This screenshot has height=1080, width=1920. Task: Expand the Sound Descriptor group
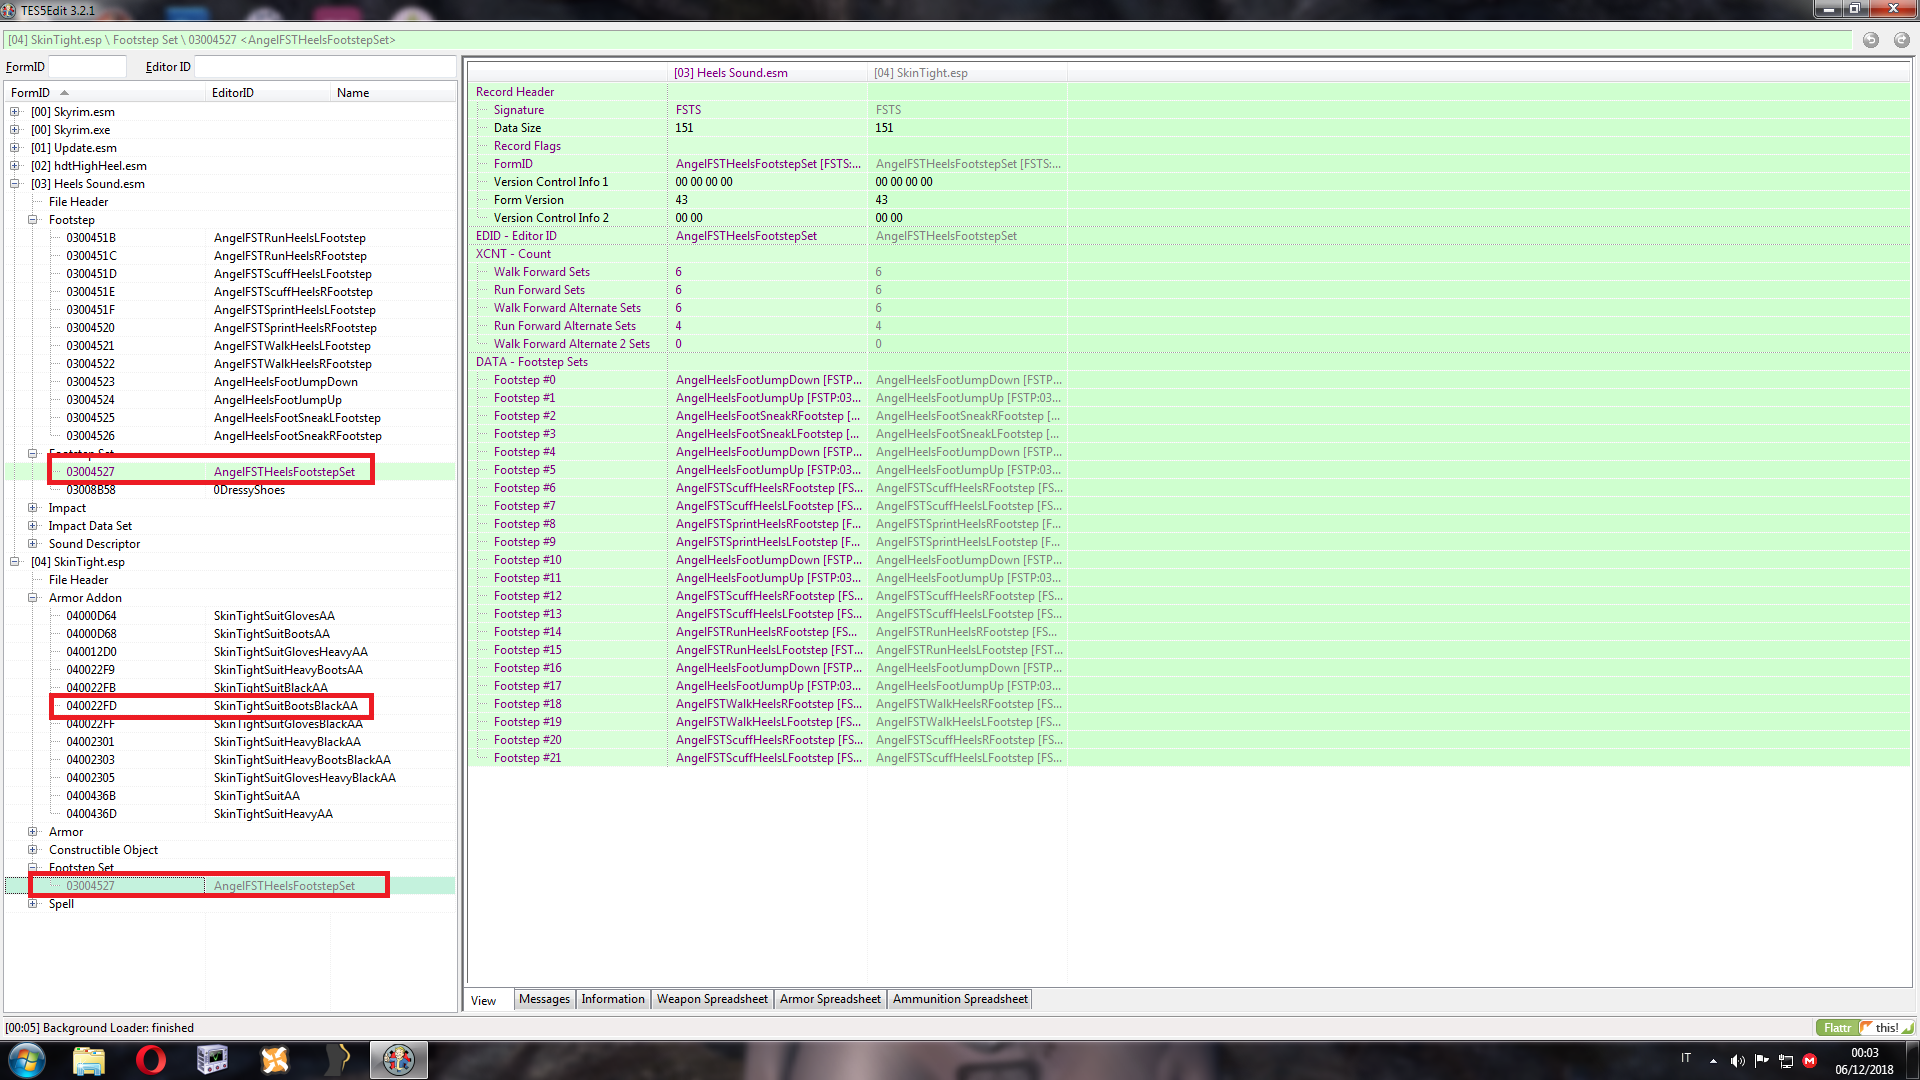(x=33, y=544)
